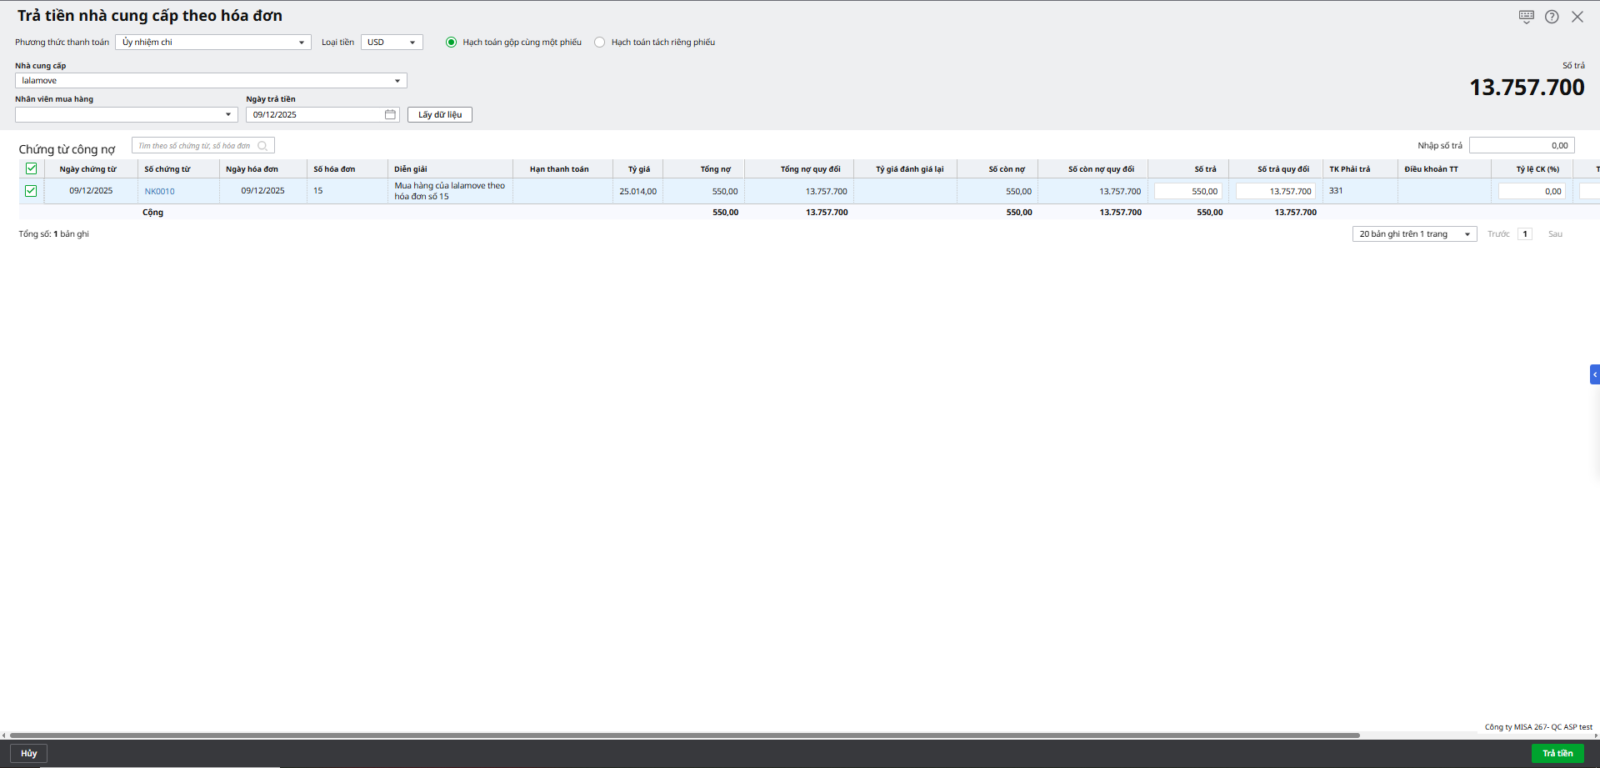
Task: Expand the Nhân viên mua hàng dropdown
Action: (x=228, y=115)
